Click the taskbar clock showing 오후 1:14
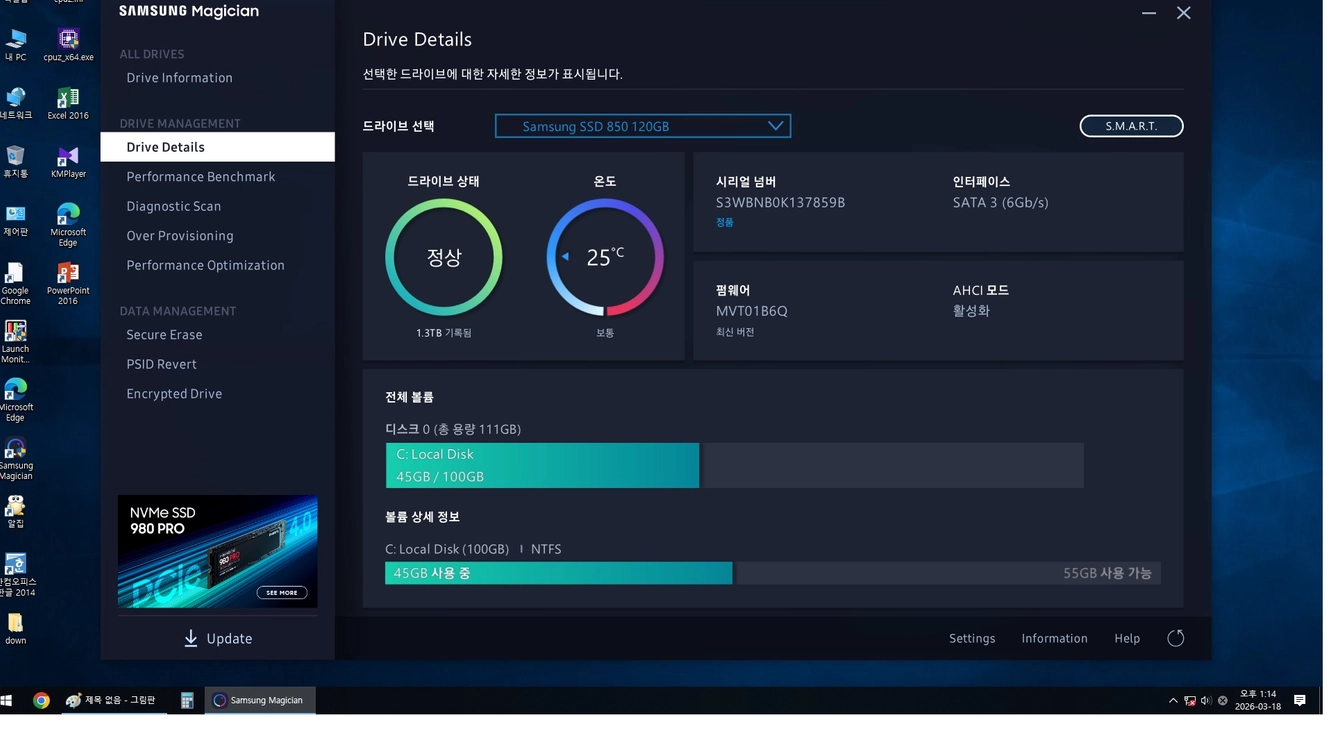 tap(1258, 700)
